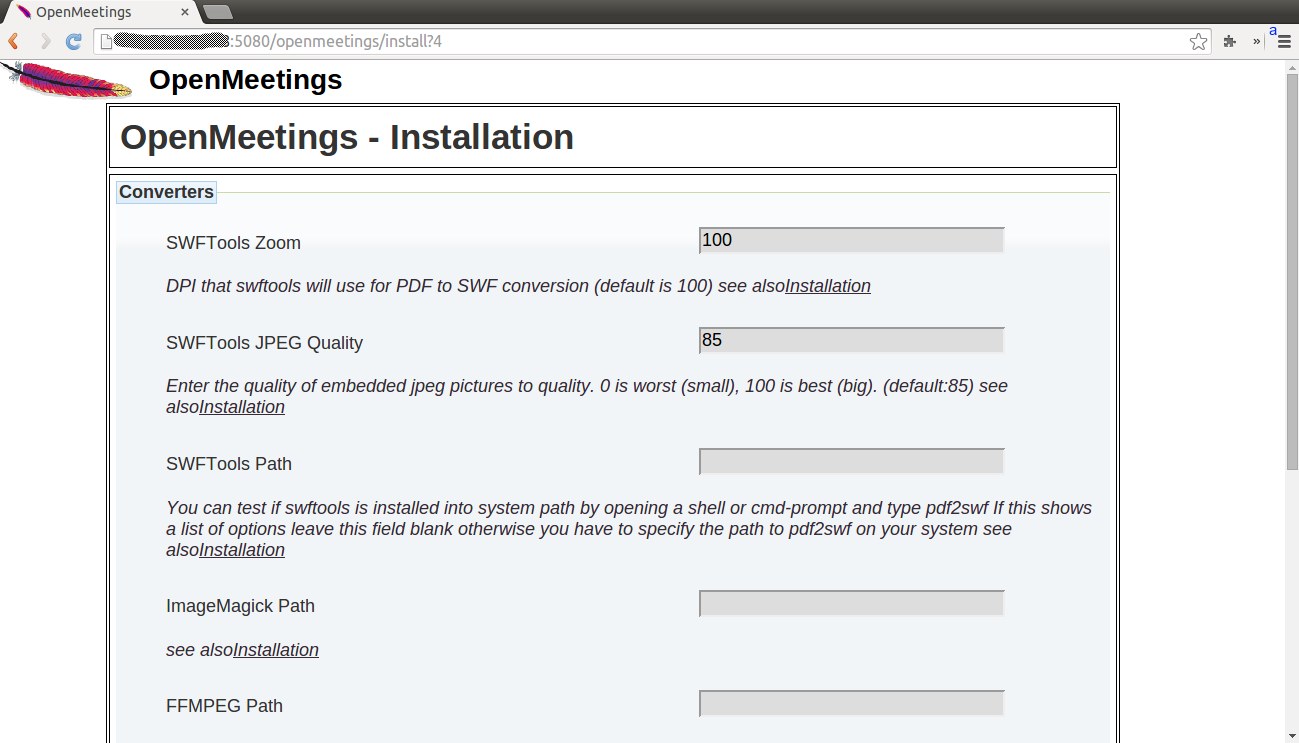Click the SWFTools Zoom field

pos(851,240)
